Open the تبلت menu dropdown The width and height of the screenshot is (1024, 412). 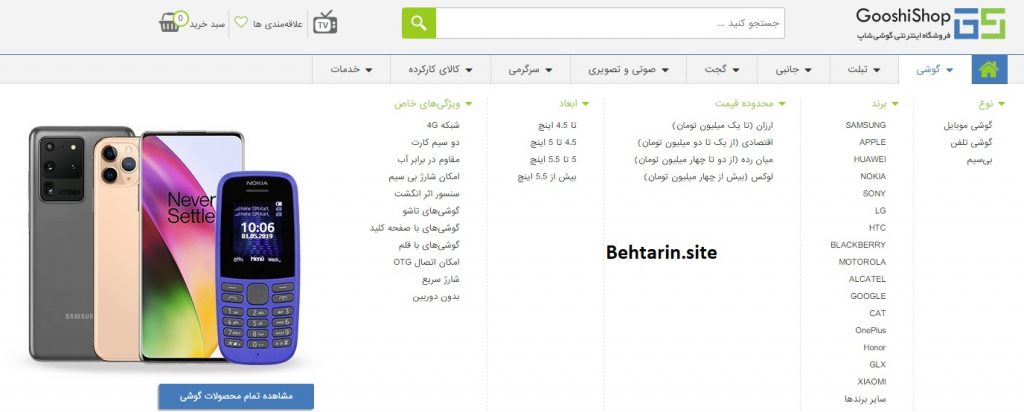863,69
